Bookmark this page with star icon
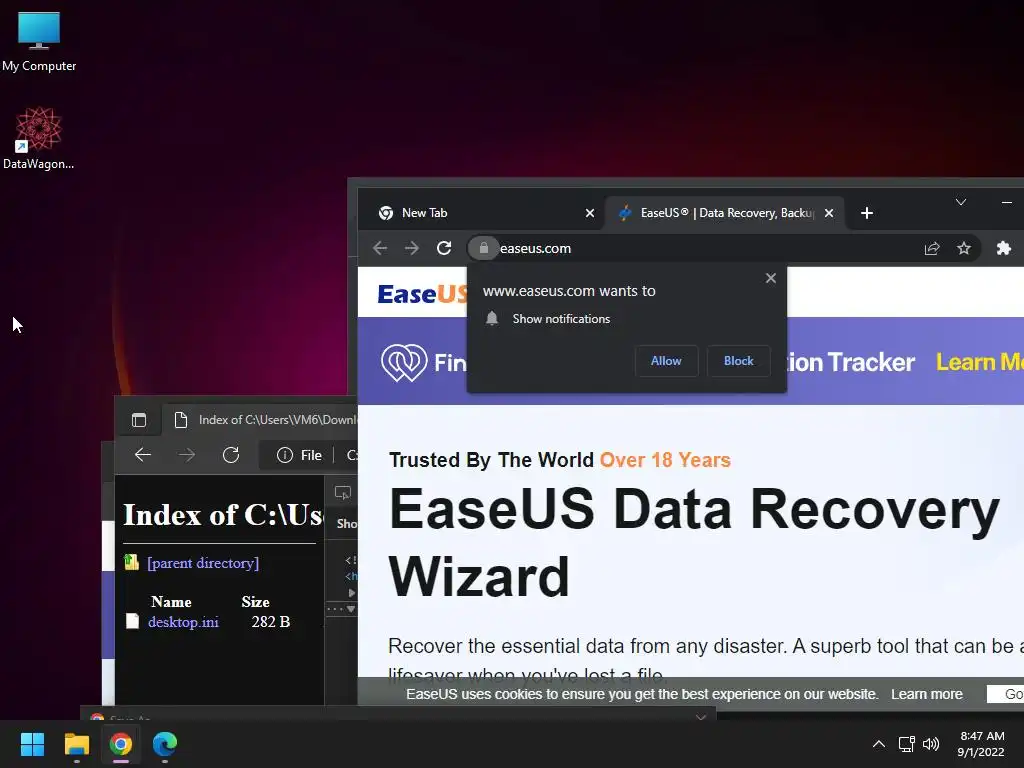Image resolution: width=1024 pixels, height=768 pixels. point(964,248)
